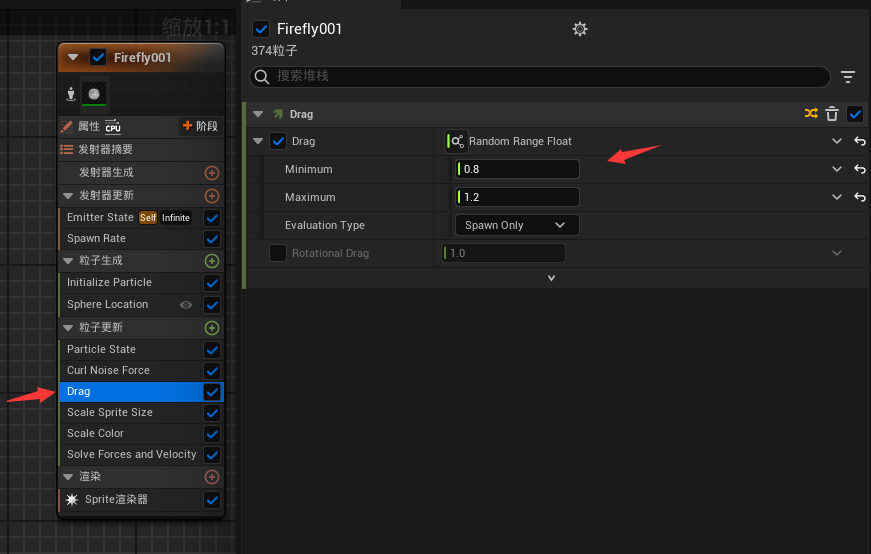The width and height of the screenshot is (871, 554).
Task: Toggle Scale Sprite Size module checkbox
Action: pyautogui.click(x=212, y=413)
